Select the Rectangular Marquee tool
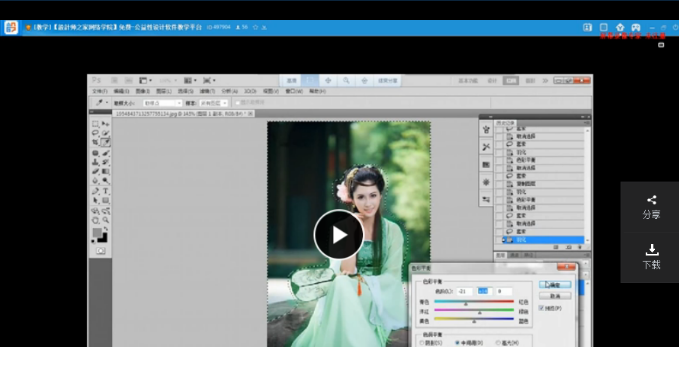The width and height of the screenshot is (679, 370). tap(95, 124)
